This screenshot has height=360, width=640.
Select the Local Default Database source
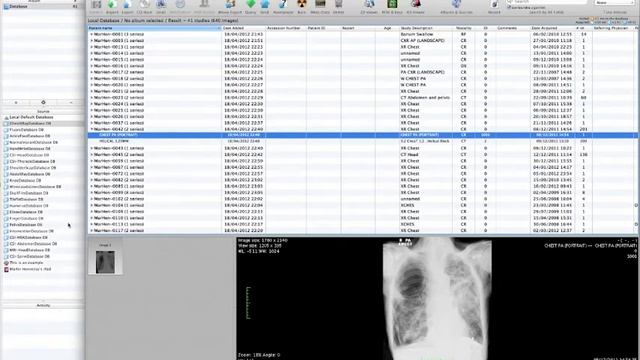(31, 117)
